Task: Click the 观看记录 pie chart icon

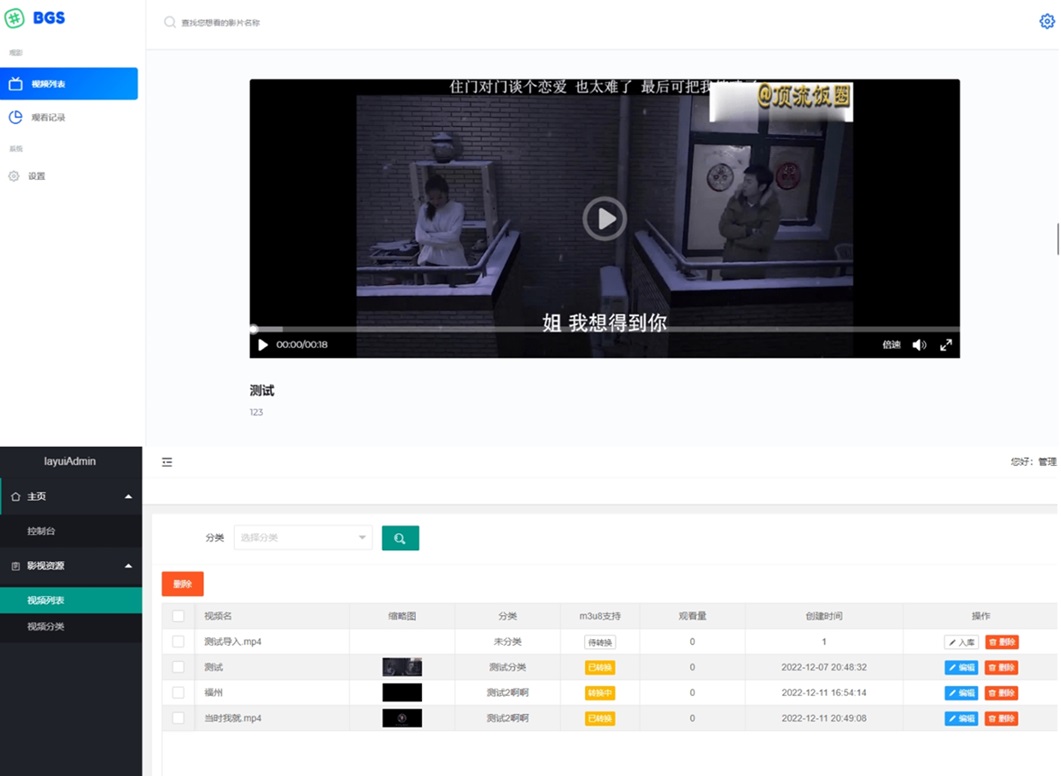Action: (x=16, y=117)
